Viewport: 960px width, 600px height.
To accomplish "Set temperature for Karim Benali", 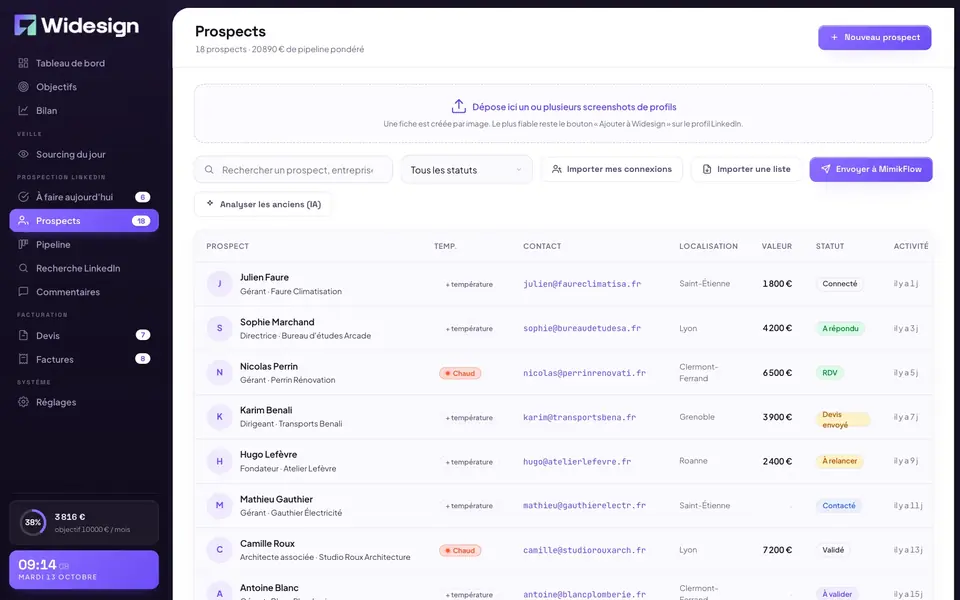I will (x=469, y=418).
